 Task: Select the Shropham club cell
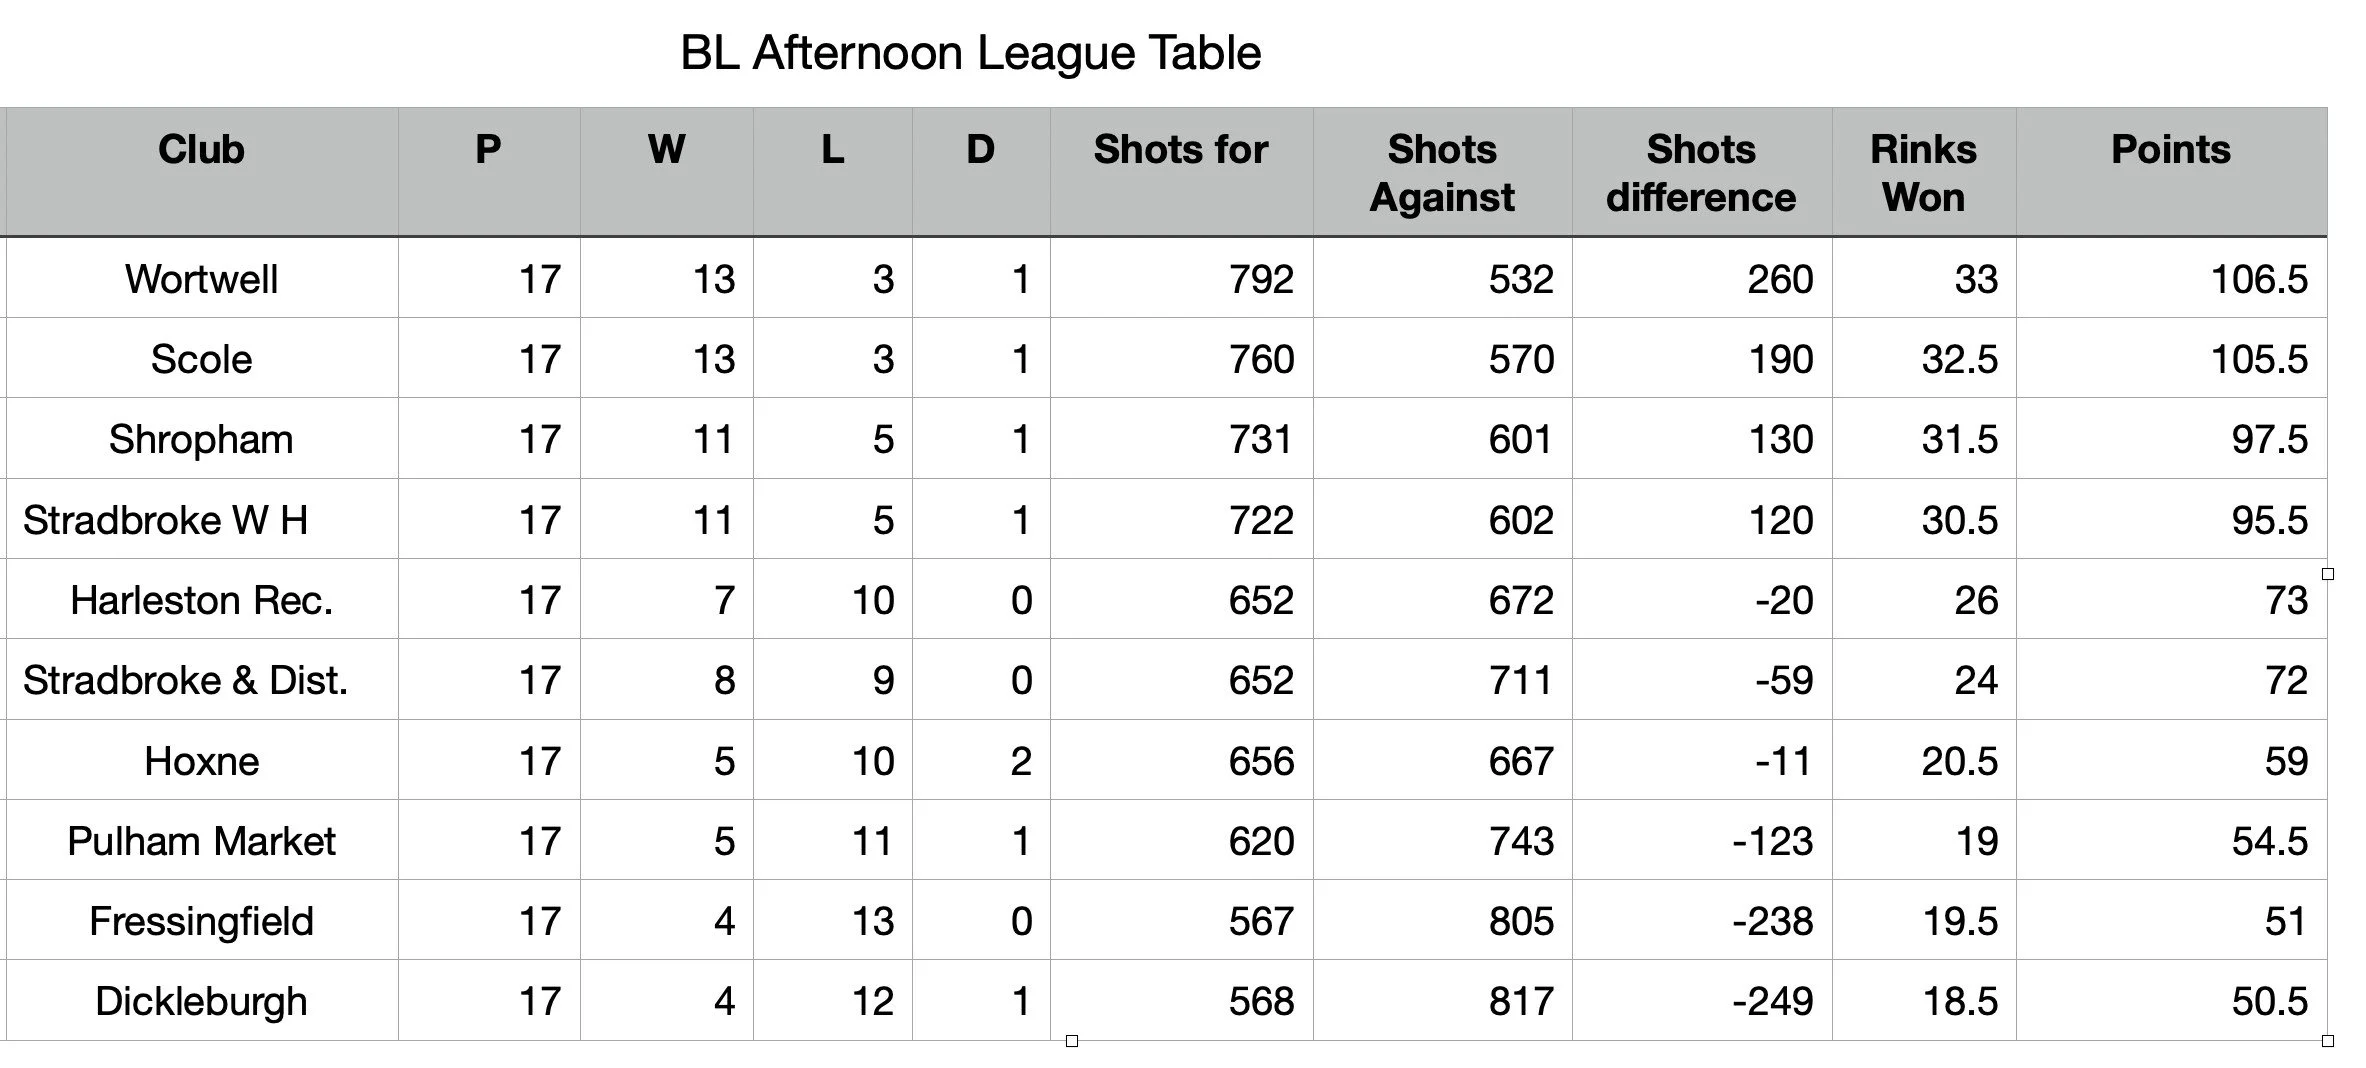(201, 439)
